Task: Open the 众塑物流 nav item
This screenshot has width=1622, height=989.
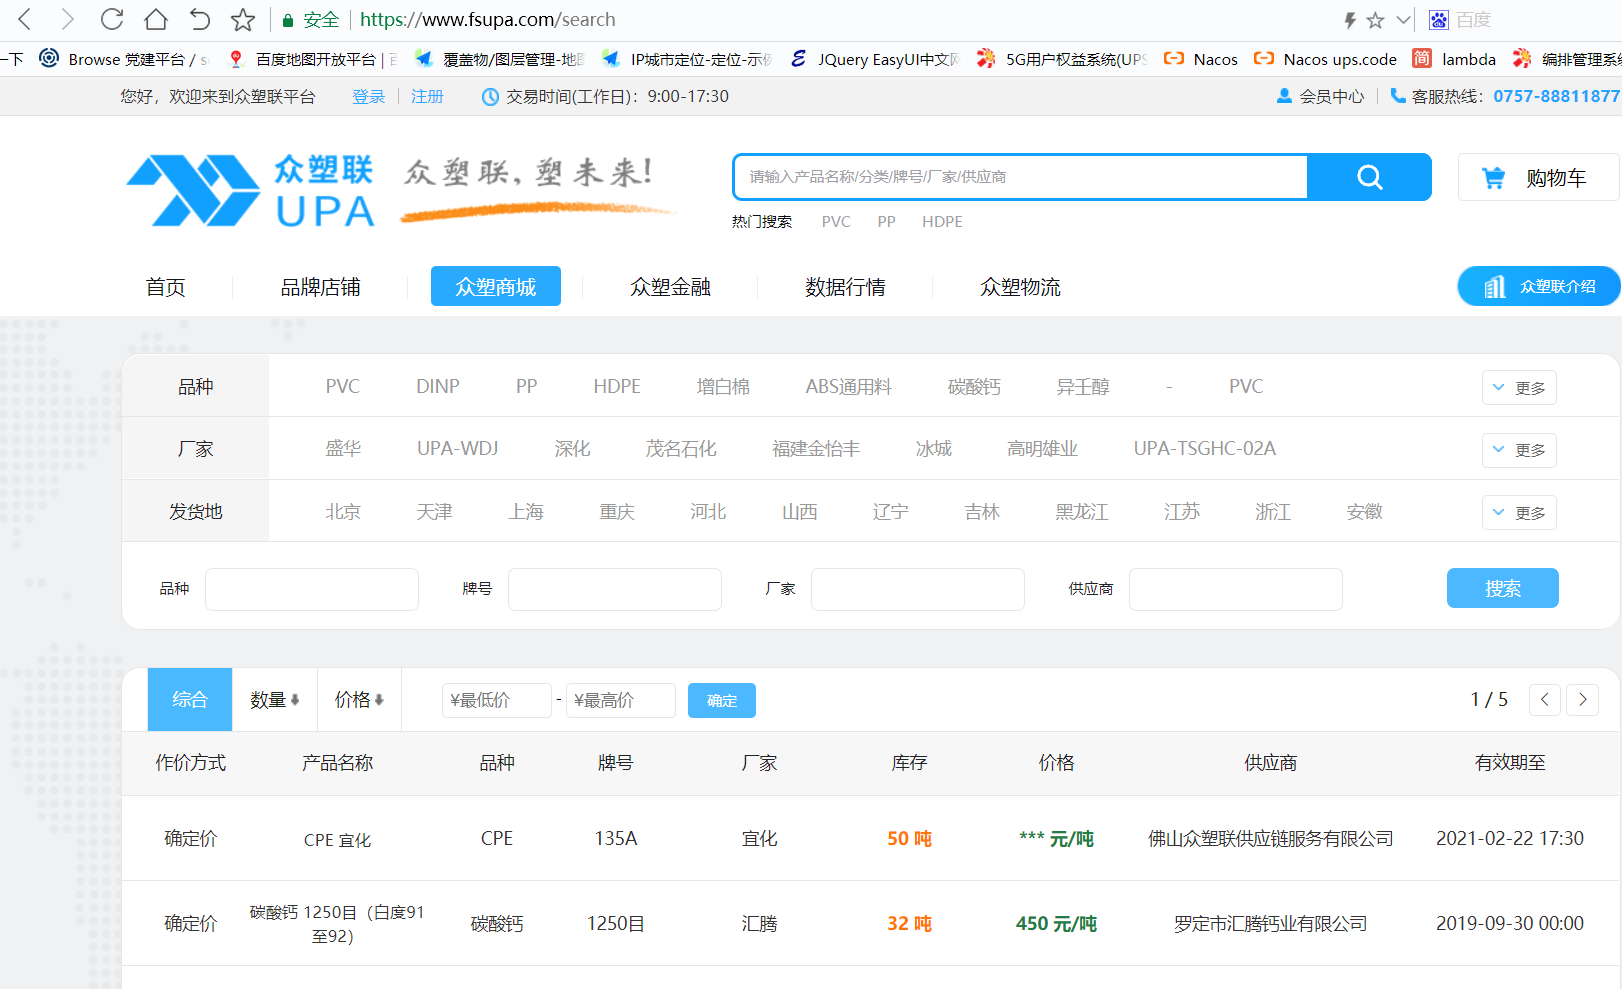Action: tap(1020, 287)
